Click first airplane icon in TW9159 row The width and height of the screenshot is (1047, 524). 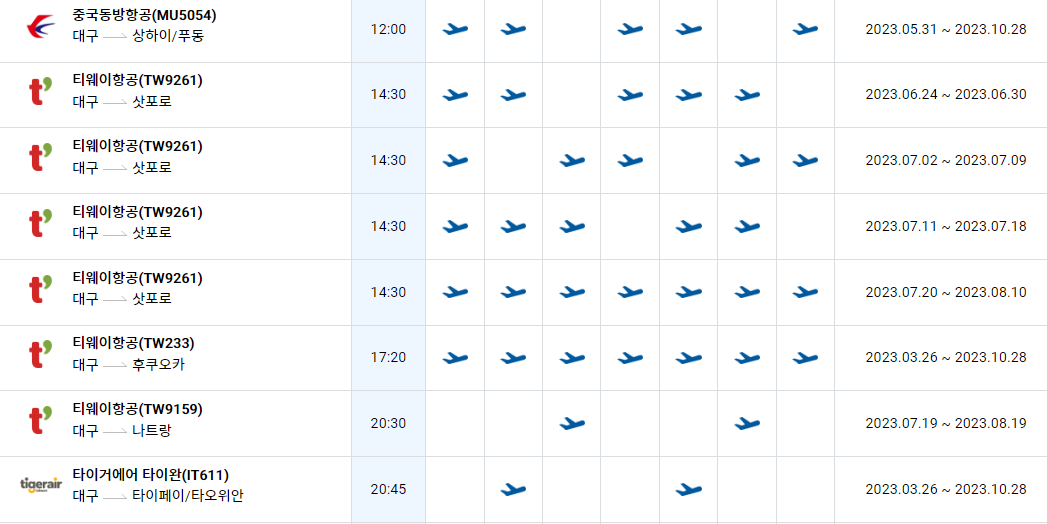(572, 423)
